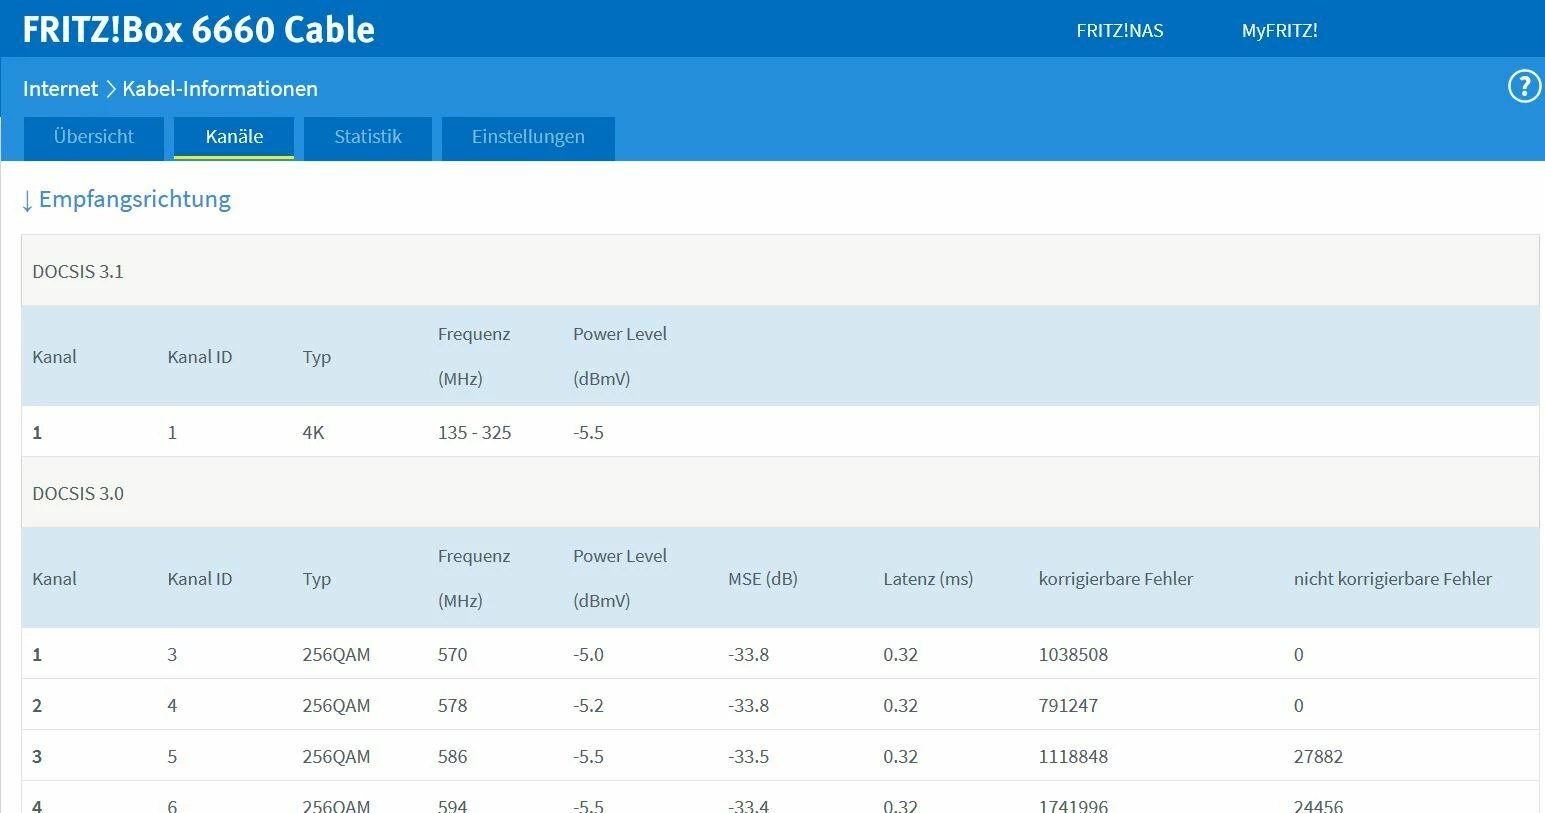Screen dimensions: 1545x813
Task: Click the 1038508 correctable errors value
Action: pos(1073,655)
